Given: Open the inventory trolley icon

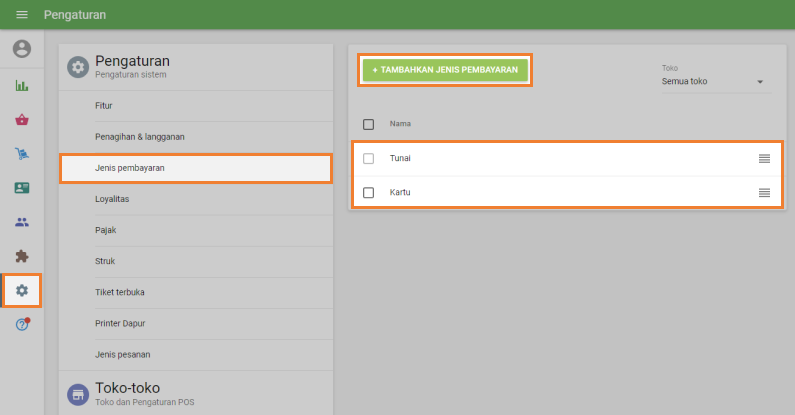Looking at the screenshot, I should click(x=22, y=154).
